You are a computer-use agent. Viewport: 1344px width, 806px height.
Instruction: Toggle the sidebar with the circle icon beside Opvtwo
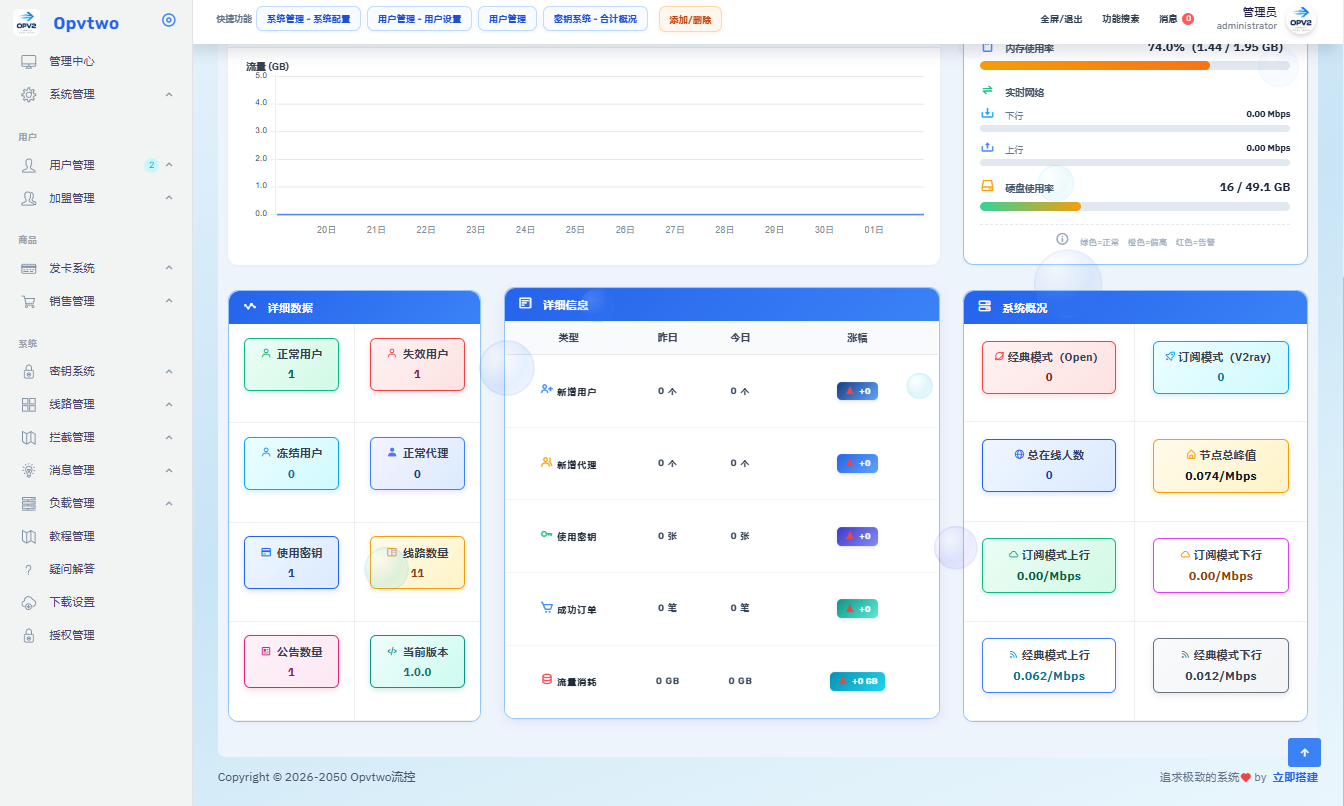coord(169,20)
